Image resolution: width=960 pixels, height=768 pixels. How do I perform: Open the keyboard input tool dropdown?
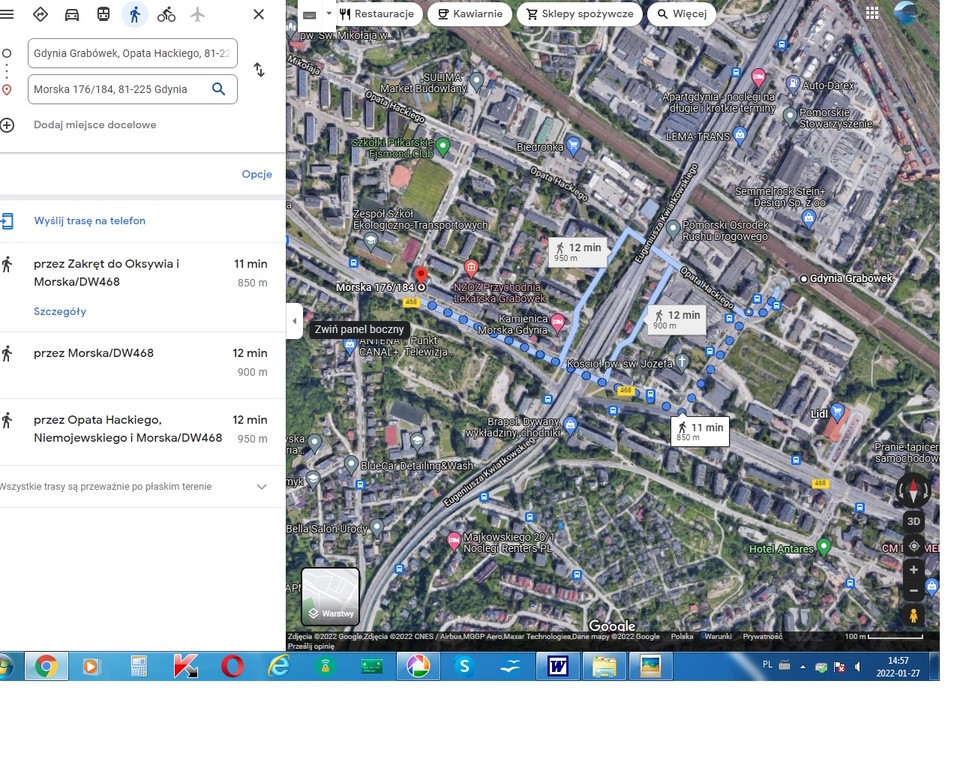click(329, 13)
